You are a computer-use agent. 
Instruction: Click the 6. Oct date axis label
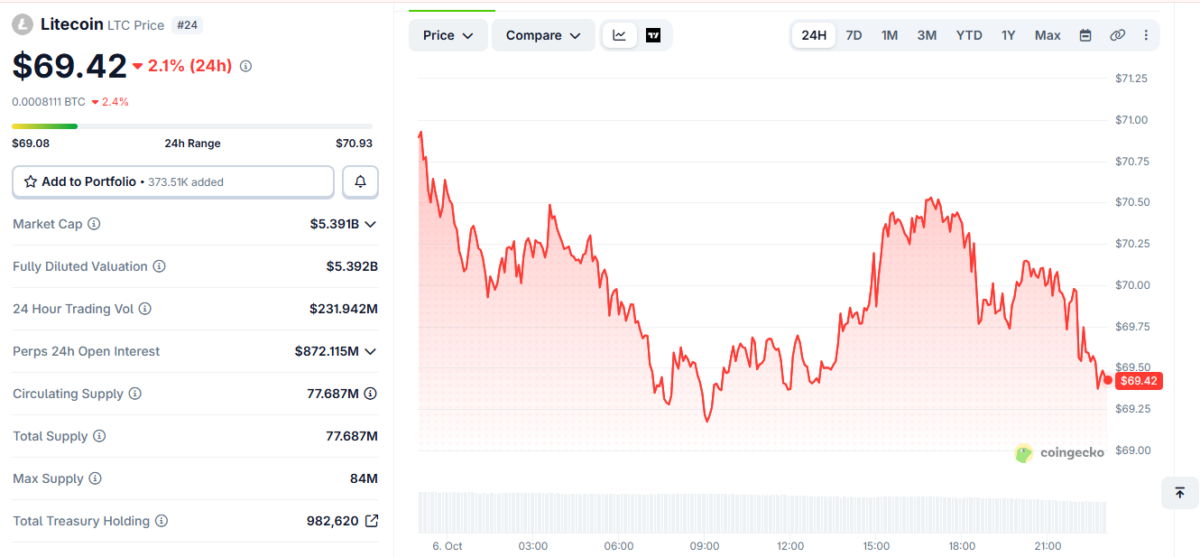(447, 546)
